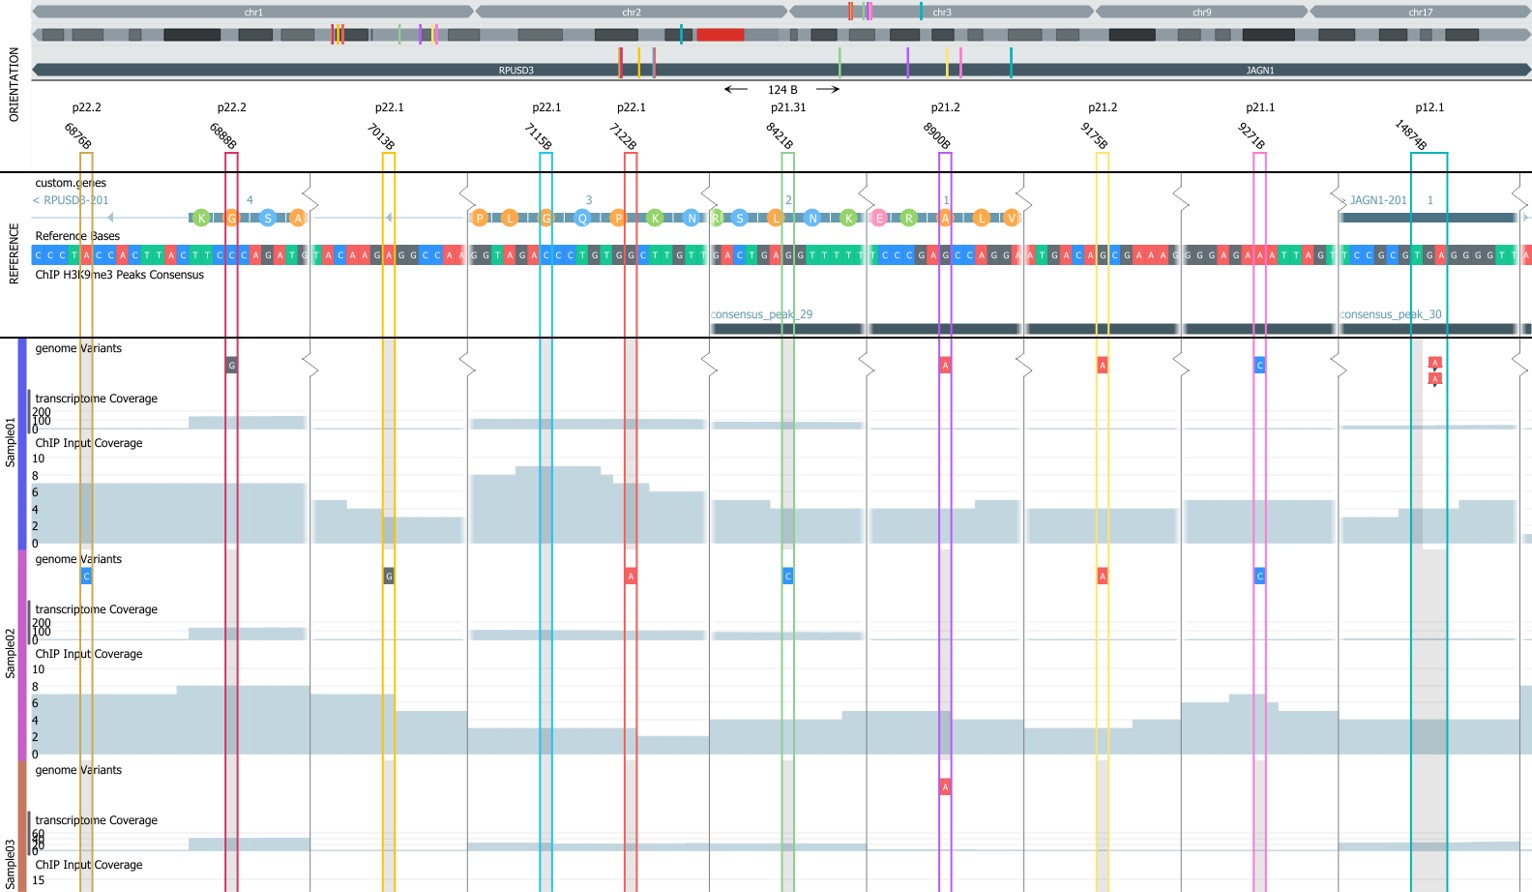Click the consensus_peak_29 label
Screen dimensions: 1532x892
(x=762, y=314)
